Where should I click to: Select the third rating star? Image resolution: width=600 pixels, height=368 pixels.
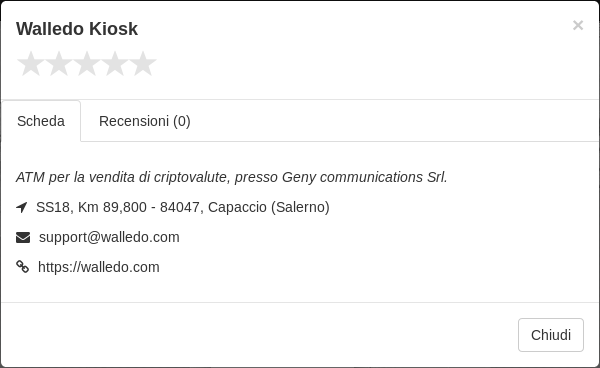click(x=87, y=64)
